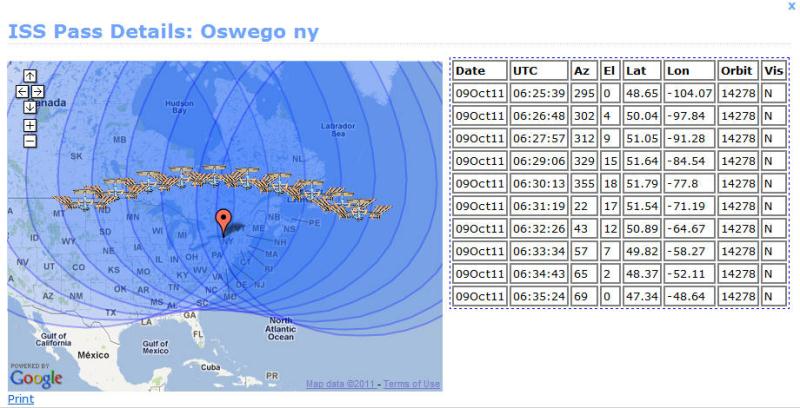This screenshot has width=800, height=408.
Task: Select the Vis column header
Action: [x=773, y=71]
